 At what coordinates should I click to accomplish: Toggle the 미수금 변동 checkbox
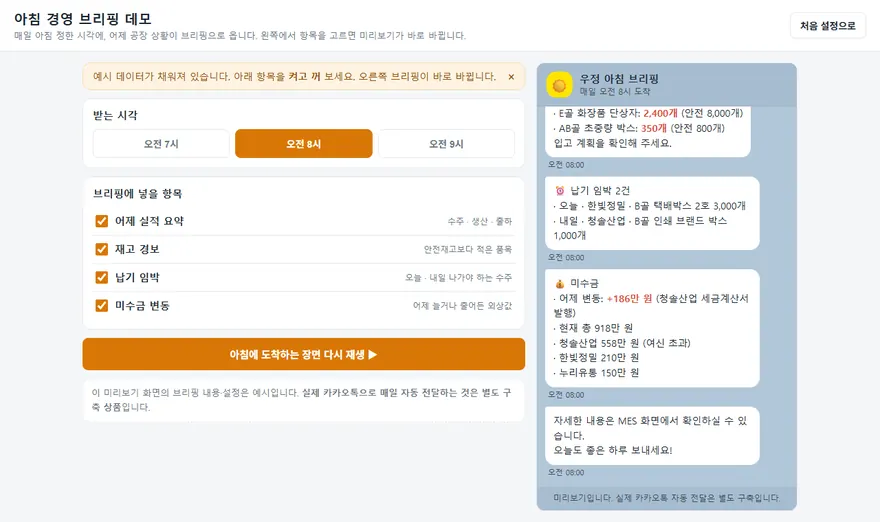102,305
